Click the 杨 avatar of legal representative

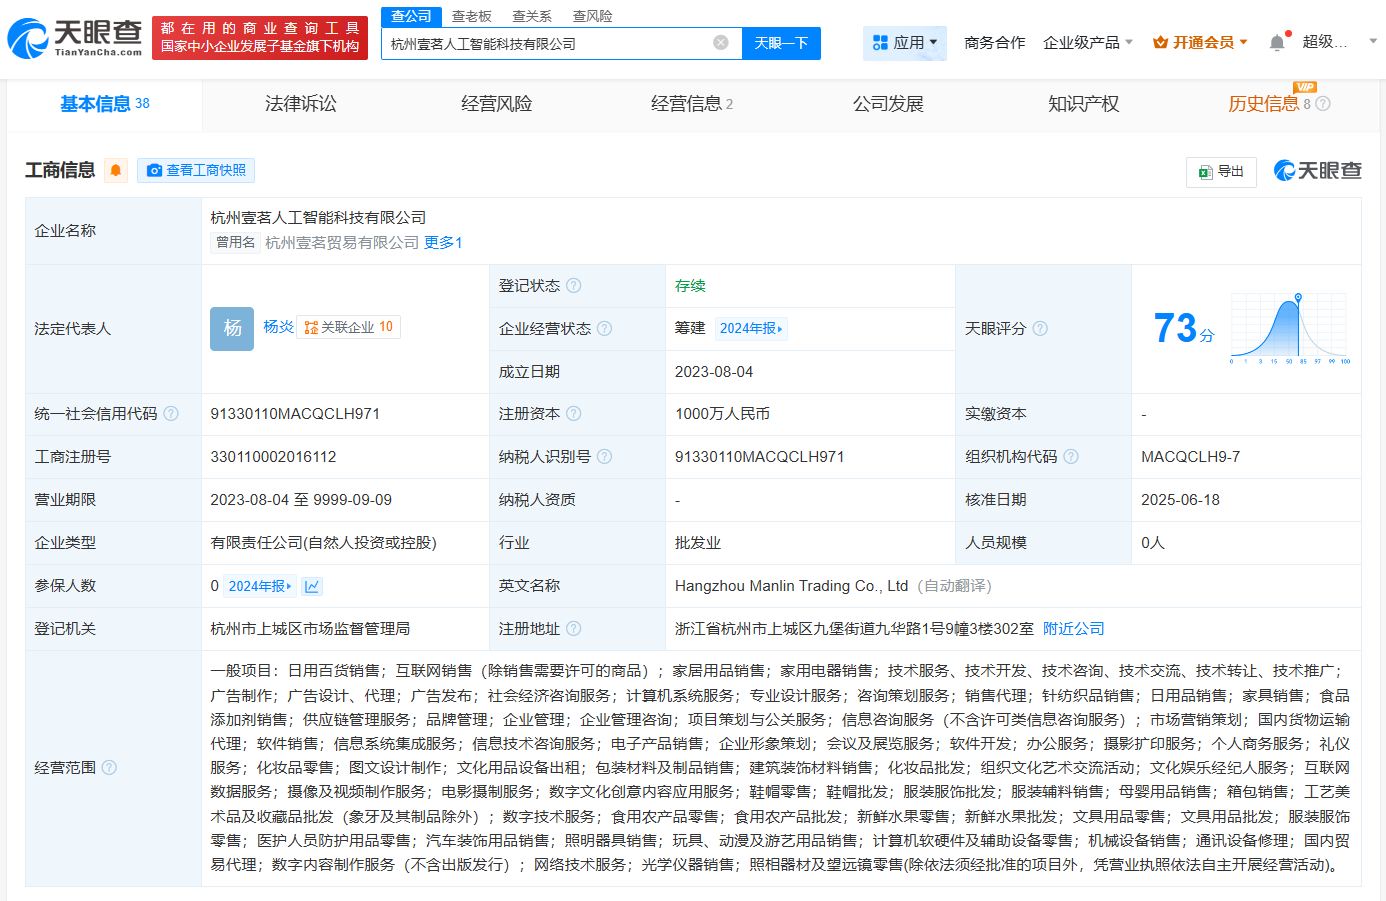[x=232, y=328]
